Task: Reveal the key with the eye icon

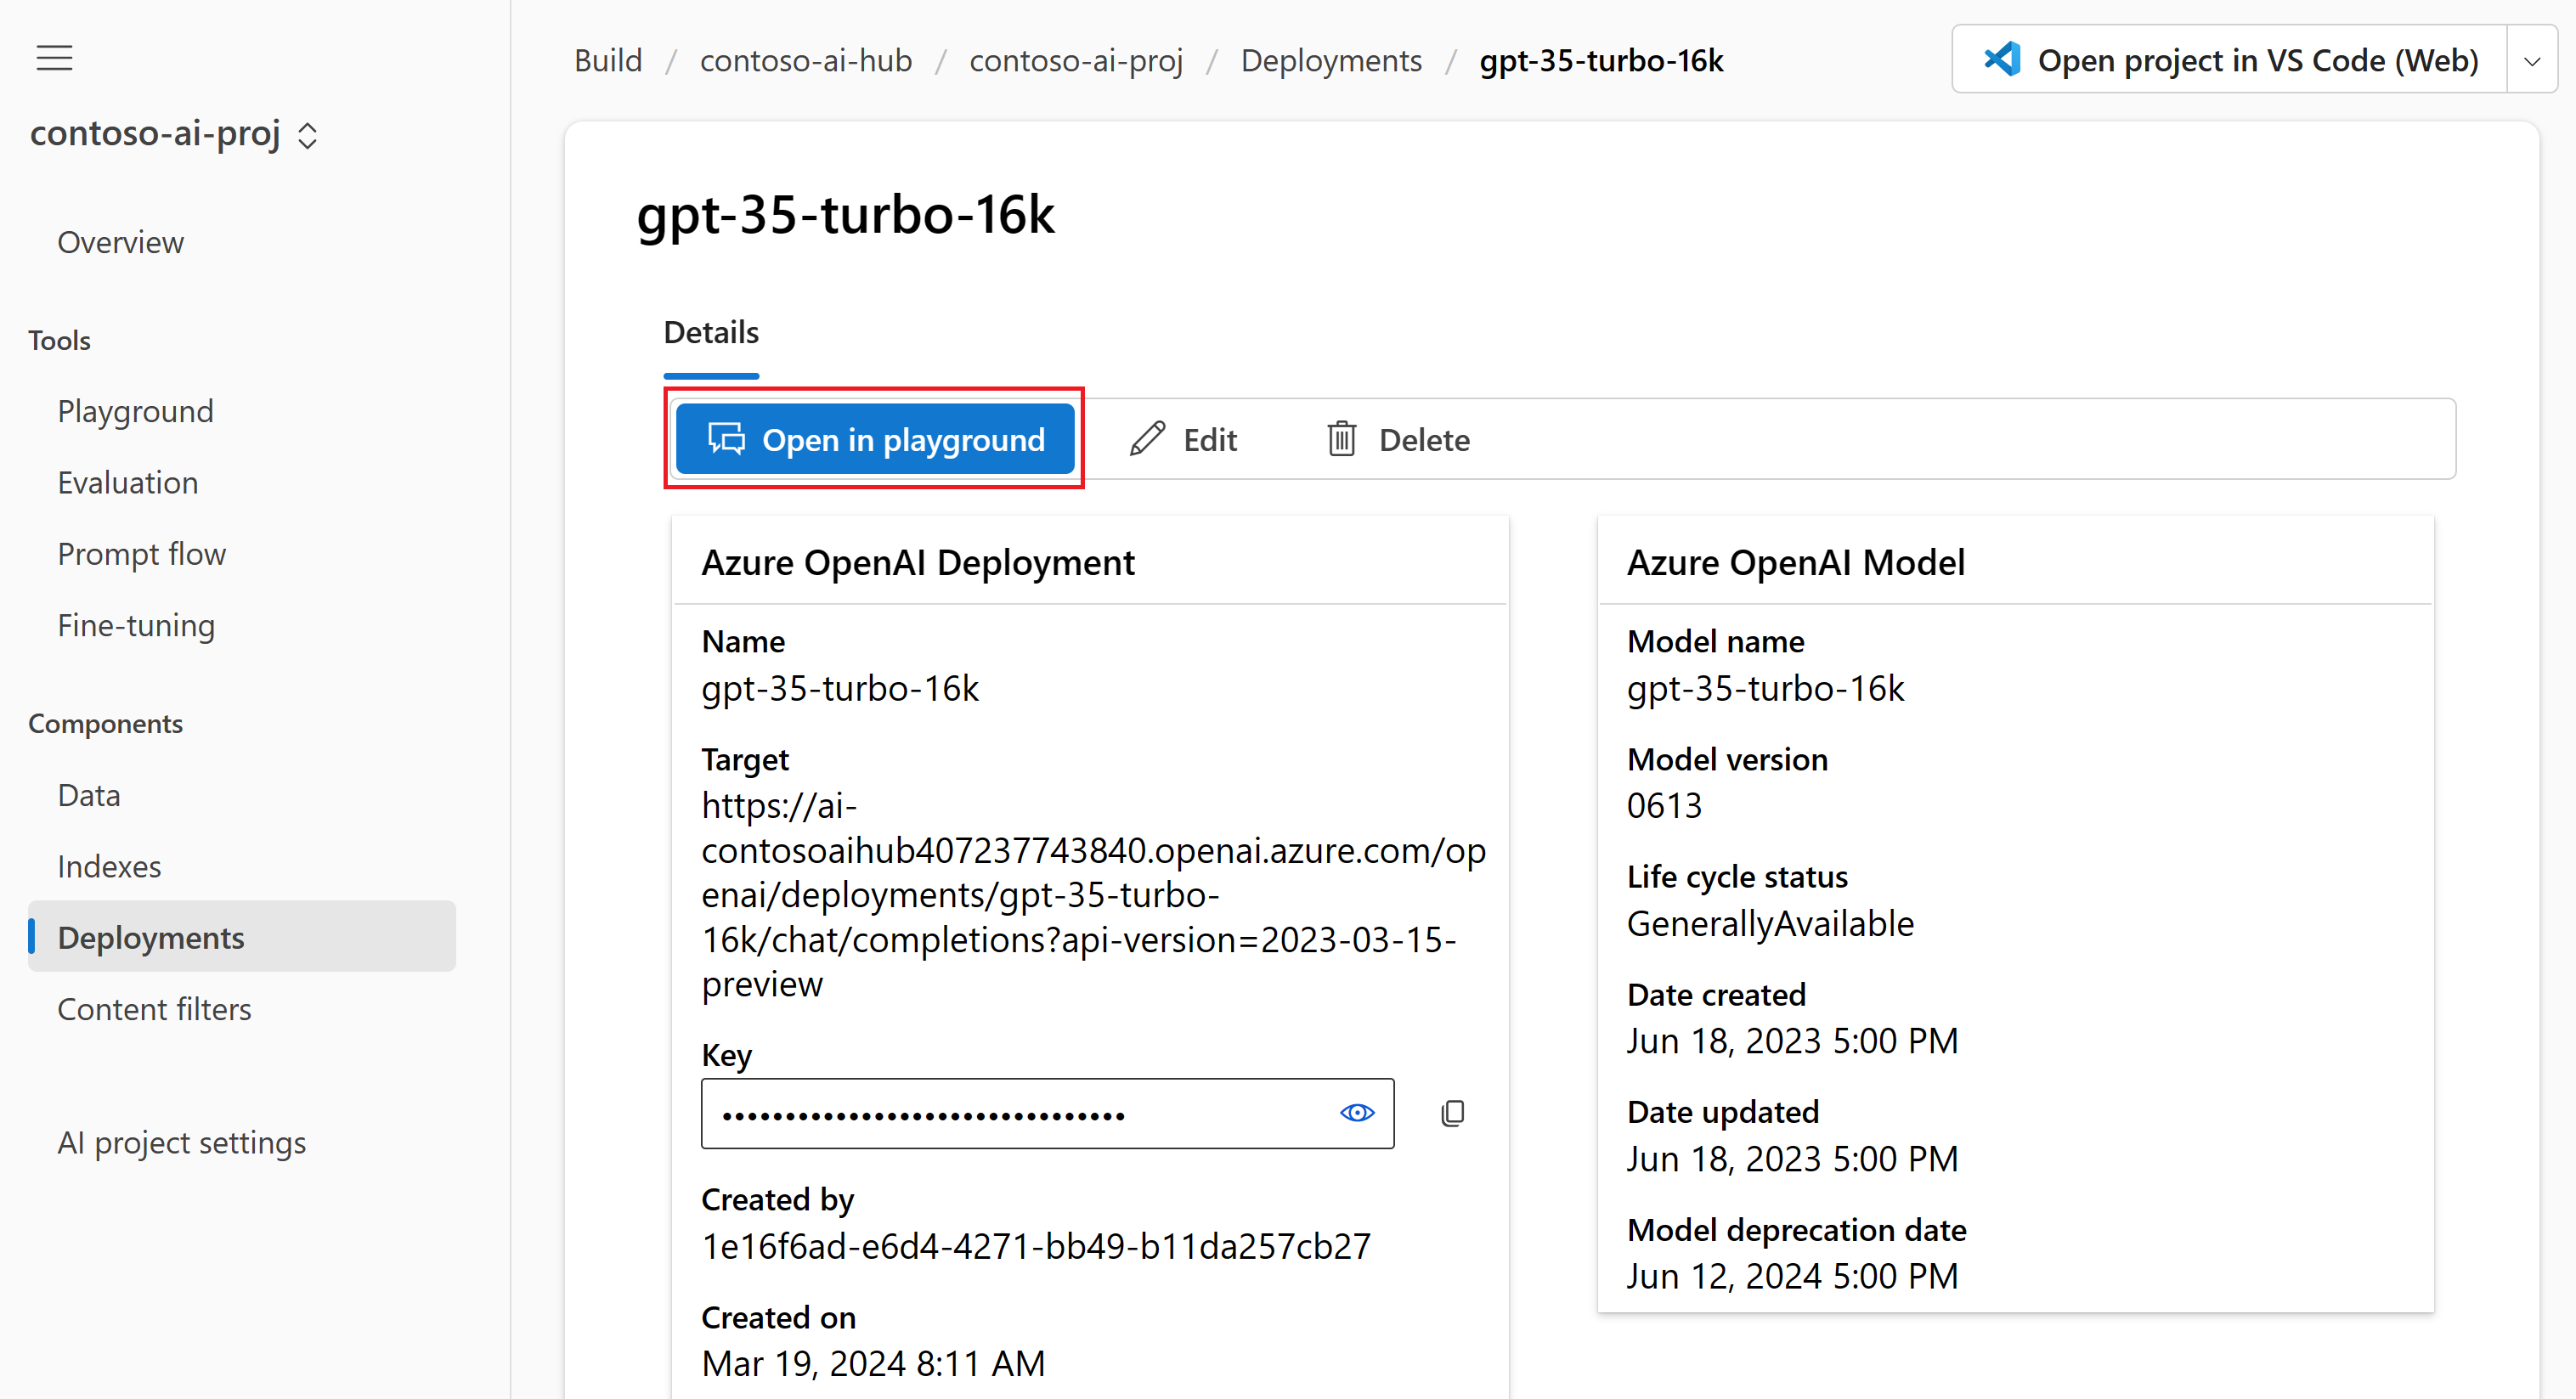Action: (1356, 1113)
